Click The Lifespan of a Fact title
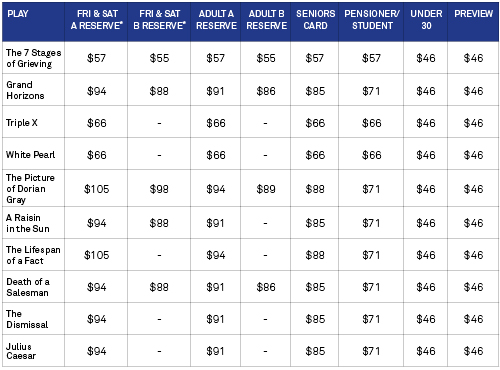This screenshot has height=370, width=500. 33,255
